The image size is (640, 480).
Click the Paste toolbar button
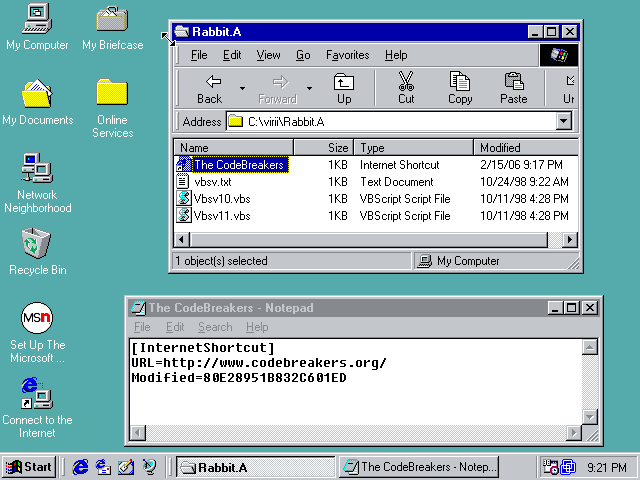pos(513,89)
